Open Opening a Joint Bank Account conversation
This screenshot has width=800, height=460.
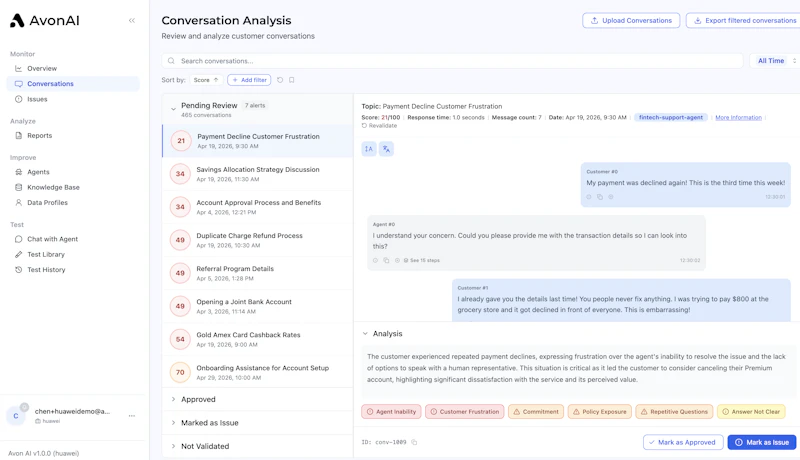(x=258, y=306)
